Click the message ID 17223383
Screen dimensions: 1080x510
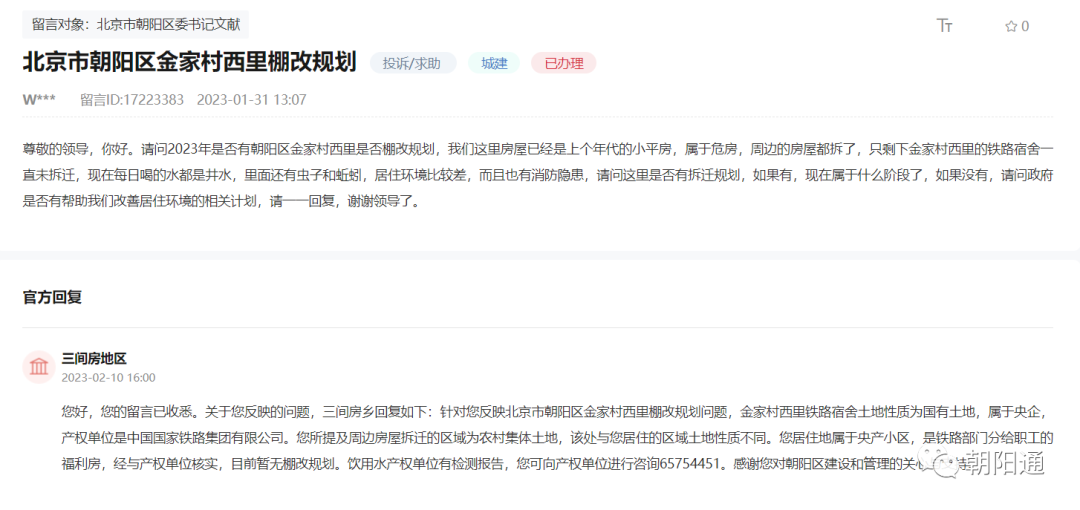coord(132,100)
